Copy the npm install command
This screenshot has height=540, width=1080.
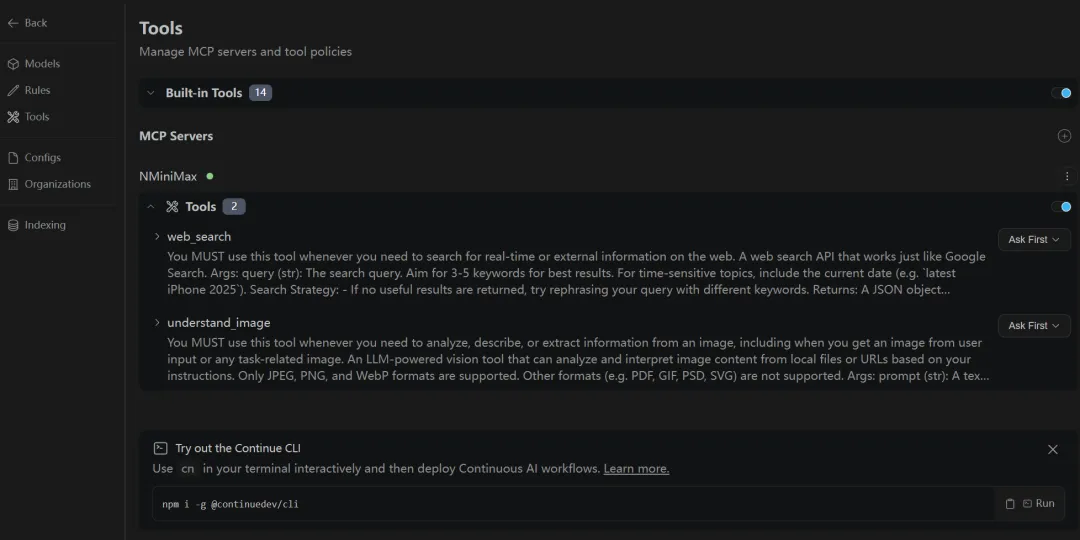[x=1010, y=504]
